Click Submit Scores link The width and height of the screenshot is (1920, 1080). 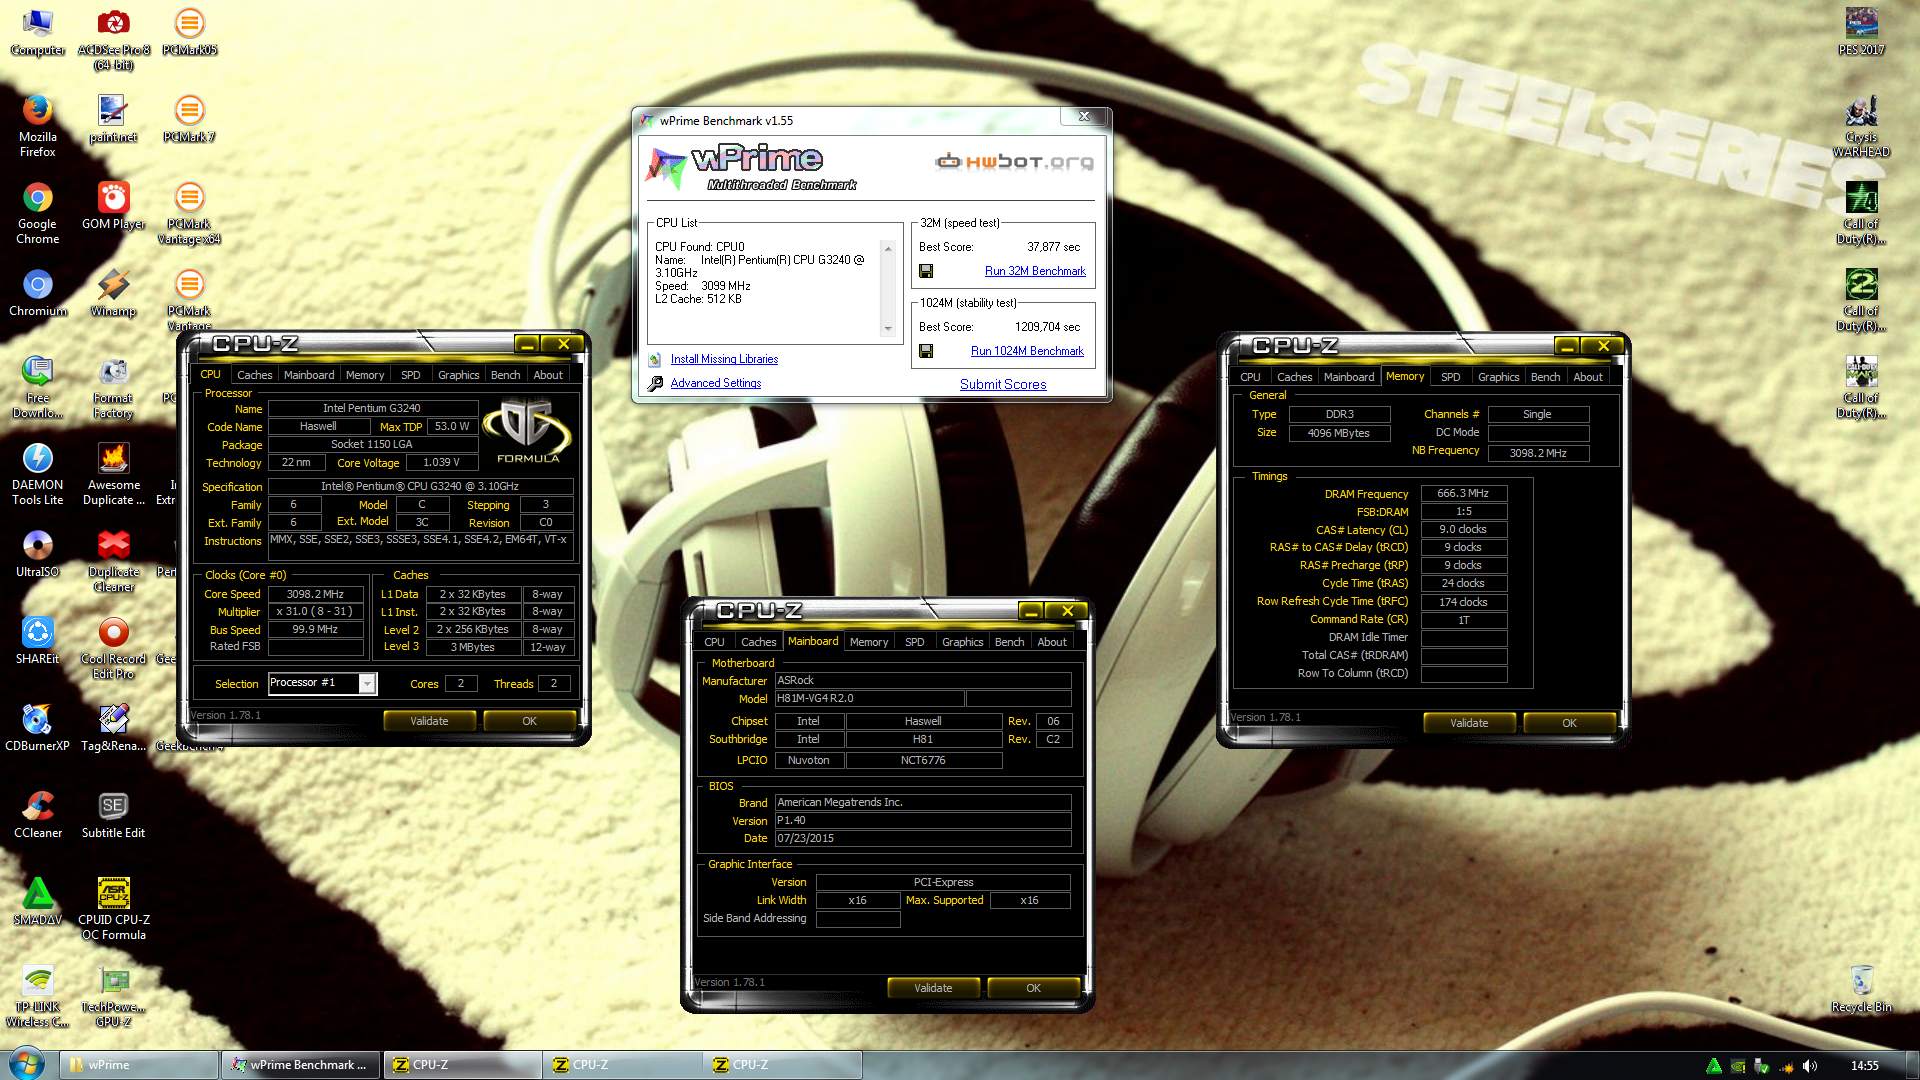(x=1003, y=384)
